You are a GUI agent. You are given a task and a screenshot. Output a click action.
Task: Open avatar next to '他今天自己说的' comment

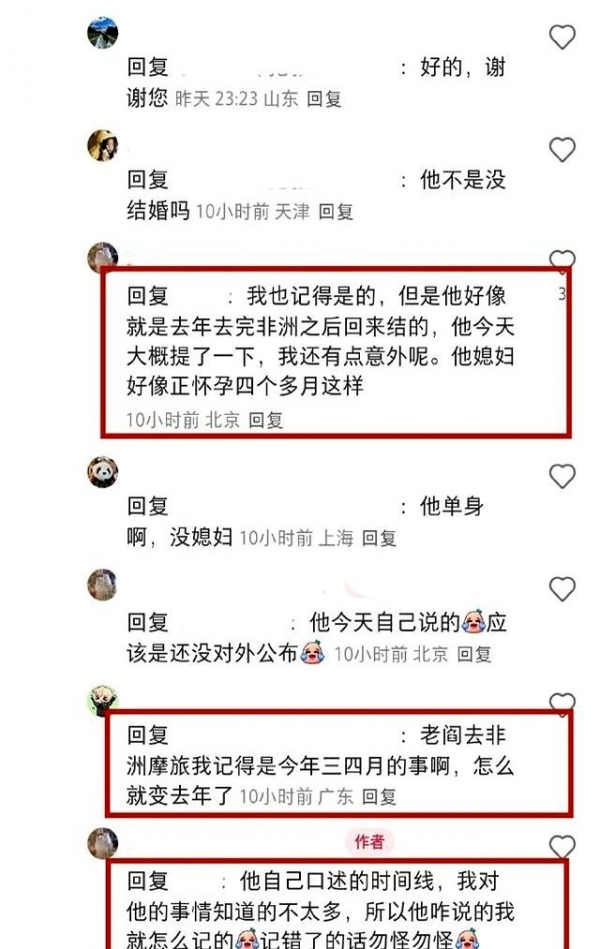coord(103,584)
